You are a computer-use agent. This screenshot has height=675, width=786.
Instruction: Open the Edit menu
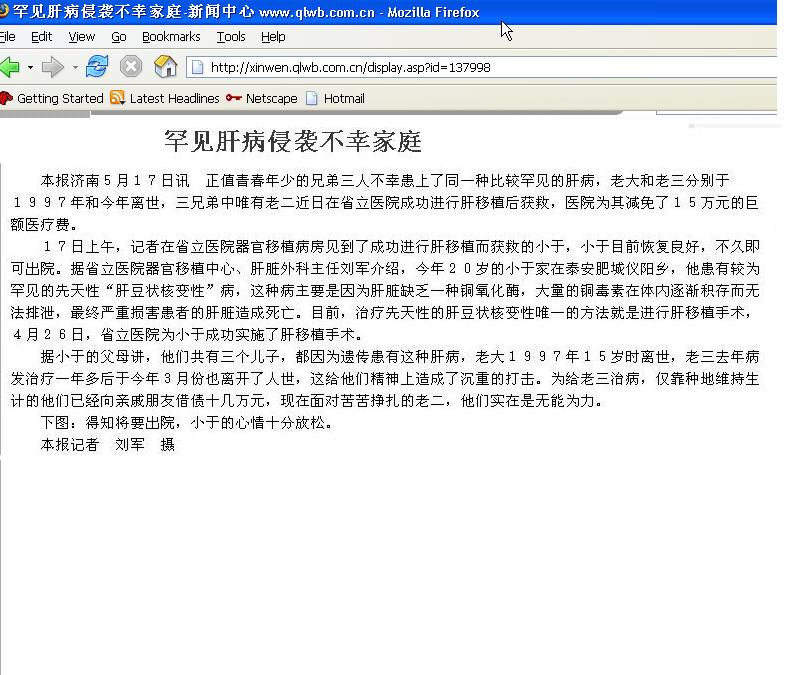click(41, 37)
